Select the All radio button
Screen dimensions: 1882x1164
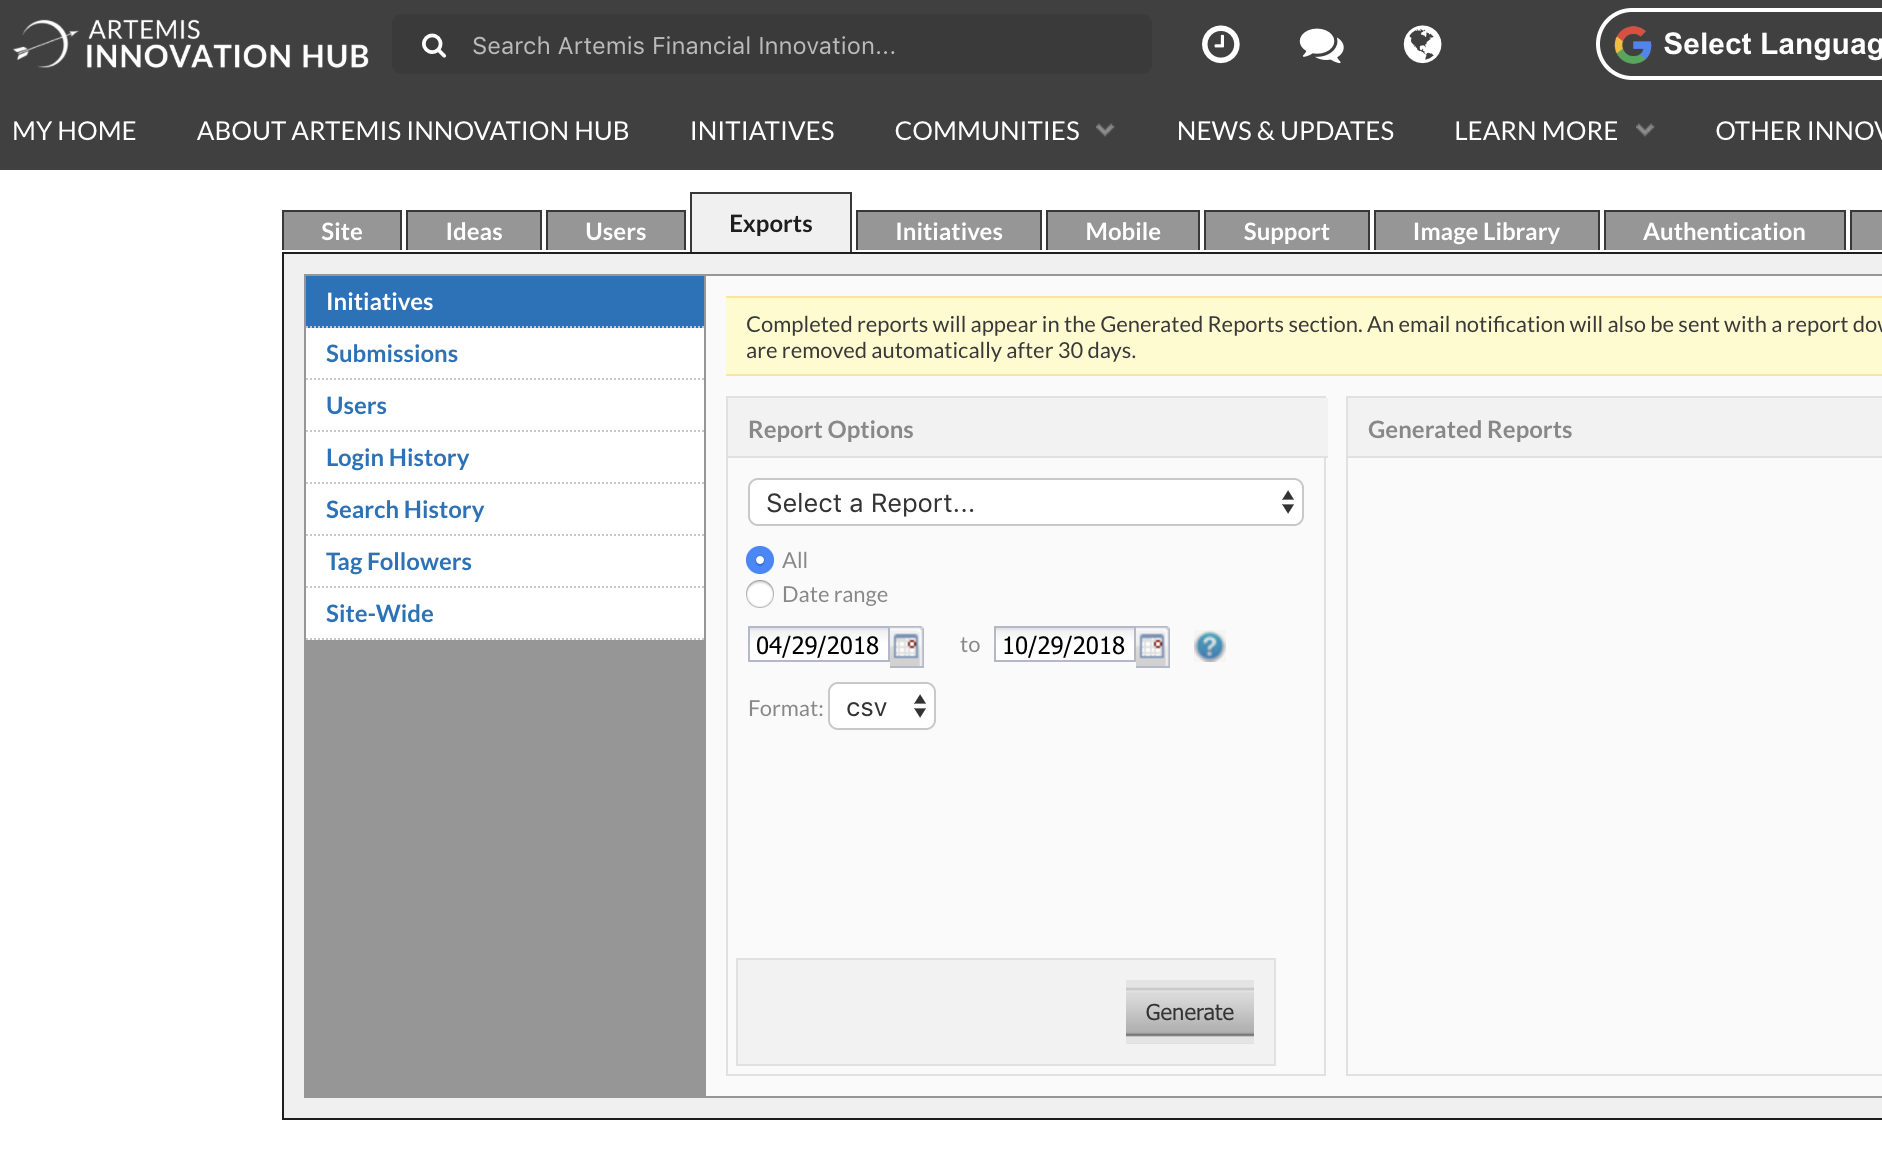click(760, 560)
